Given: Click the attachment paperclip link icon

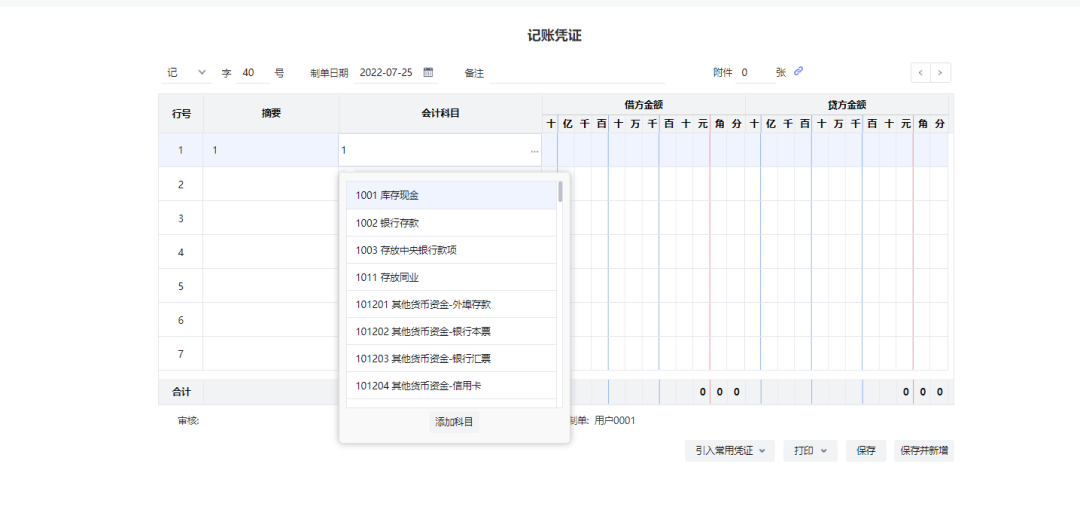Looking at the screenshot, I should [798, 72].
